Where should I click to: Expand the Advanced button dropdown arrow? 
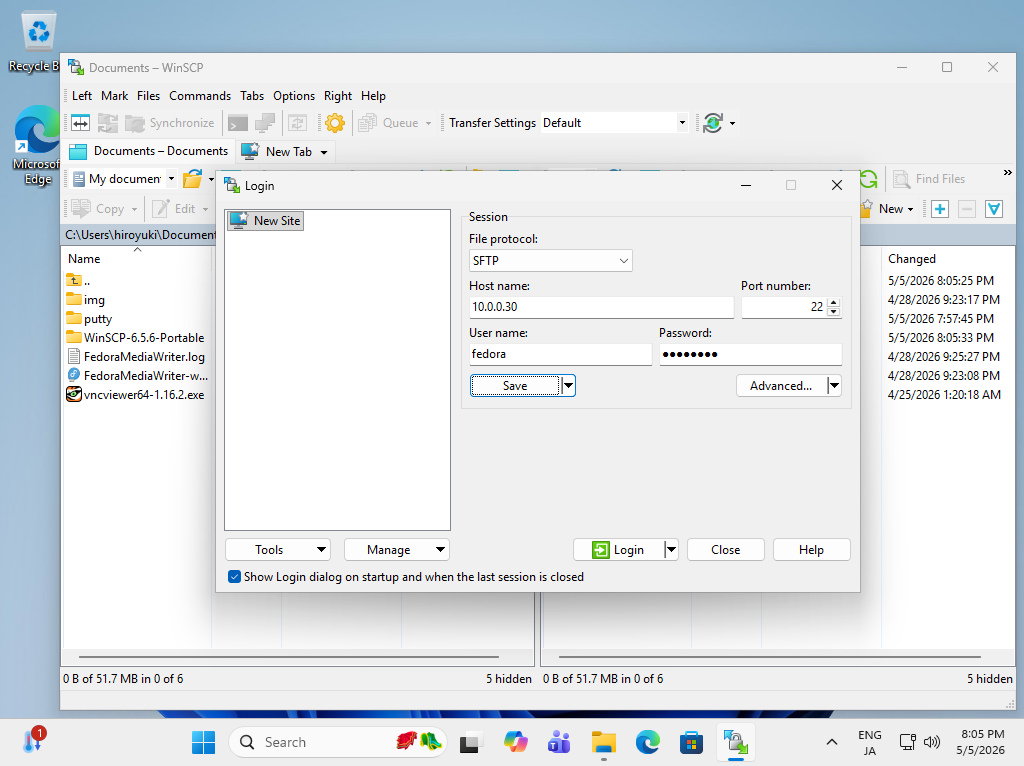834,386
